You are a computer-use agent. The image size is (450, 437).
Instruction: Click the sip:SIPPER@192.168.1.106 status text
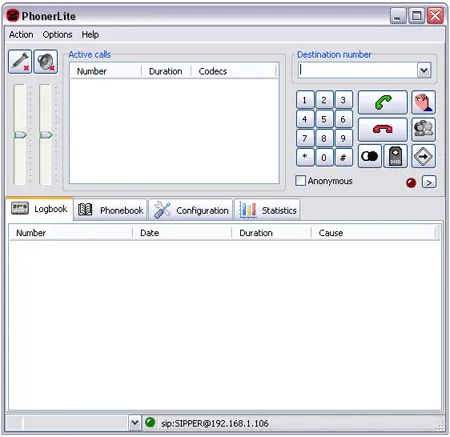(x=215, y=424)
